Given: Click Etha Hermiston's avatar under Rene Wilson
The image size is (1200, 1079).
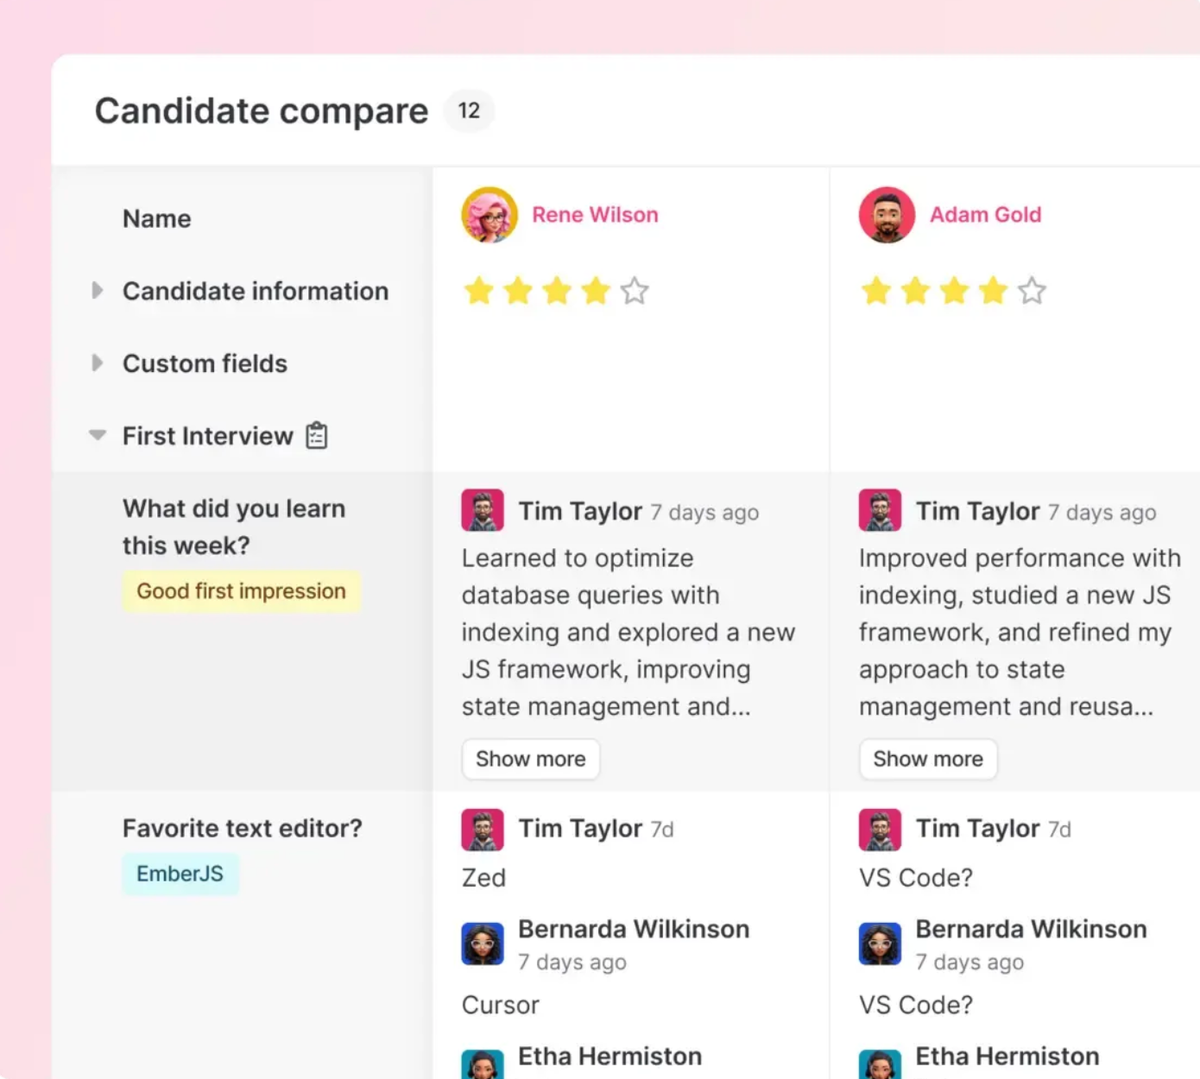Looking at the screenshot, I should [482, 1064].
